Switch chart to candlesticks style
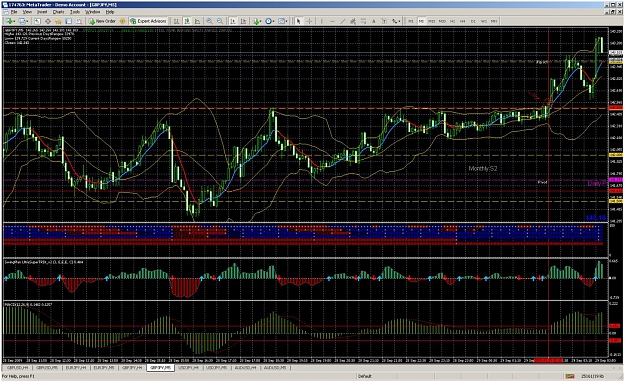 pyautogui.click(x=187, y=21)
